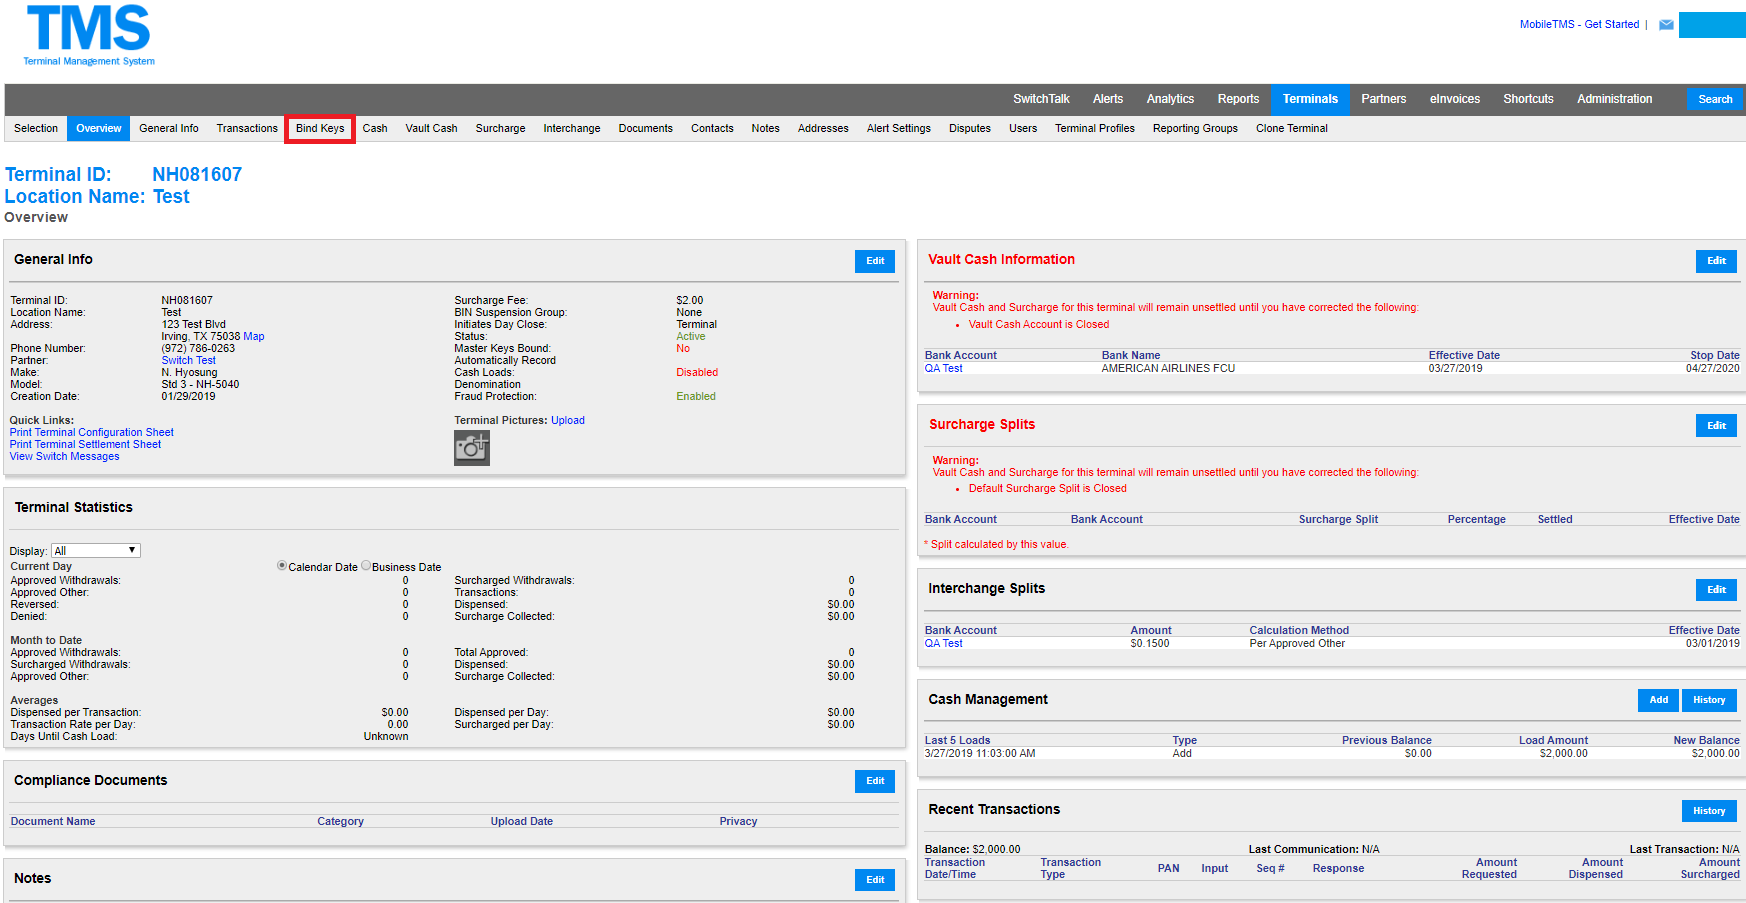Switch to the Terminal Profiles tab
This screenshot has height=903, width=1746.
click(x=1095, y=128)
